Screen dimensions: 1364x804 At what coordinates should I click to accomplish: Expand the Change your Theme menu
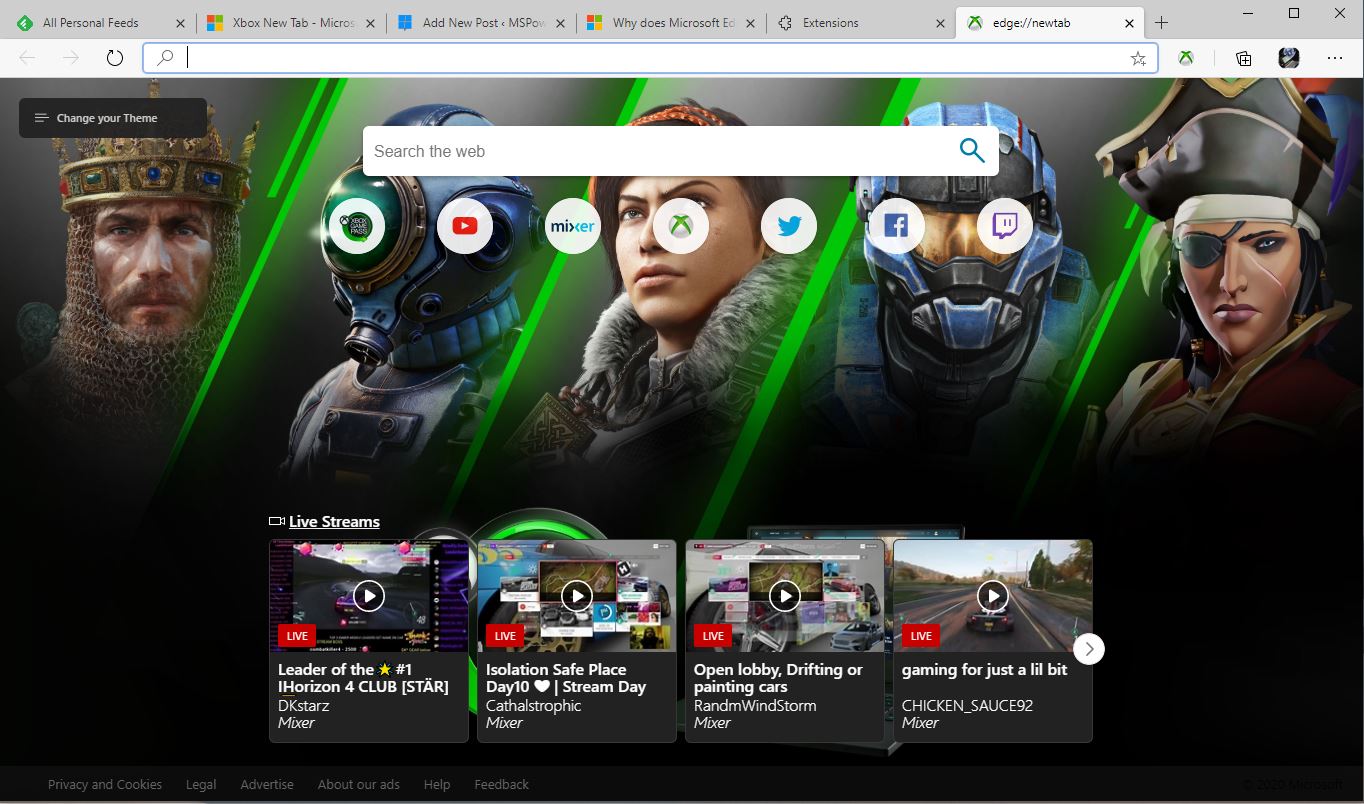pos(112,118)
